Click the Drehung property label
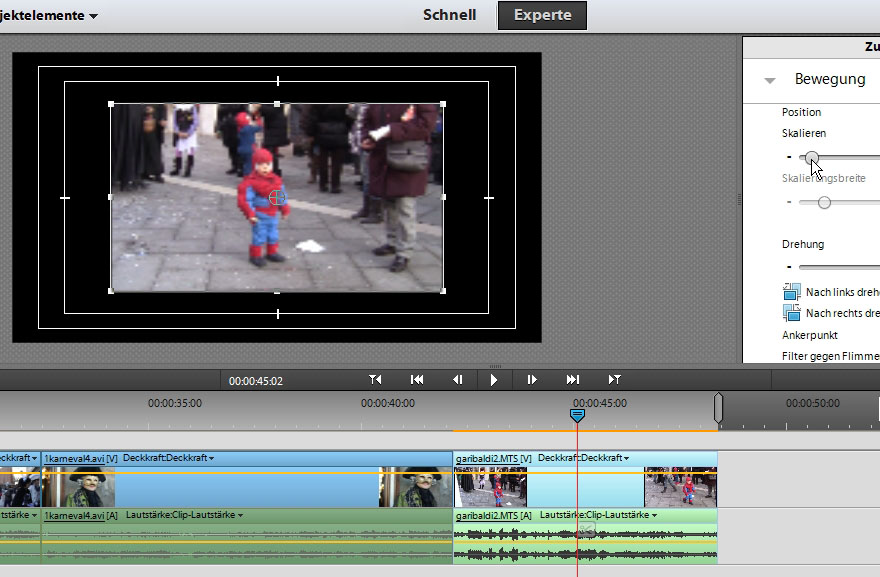The image size is (880, 577). [803, 244]
